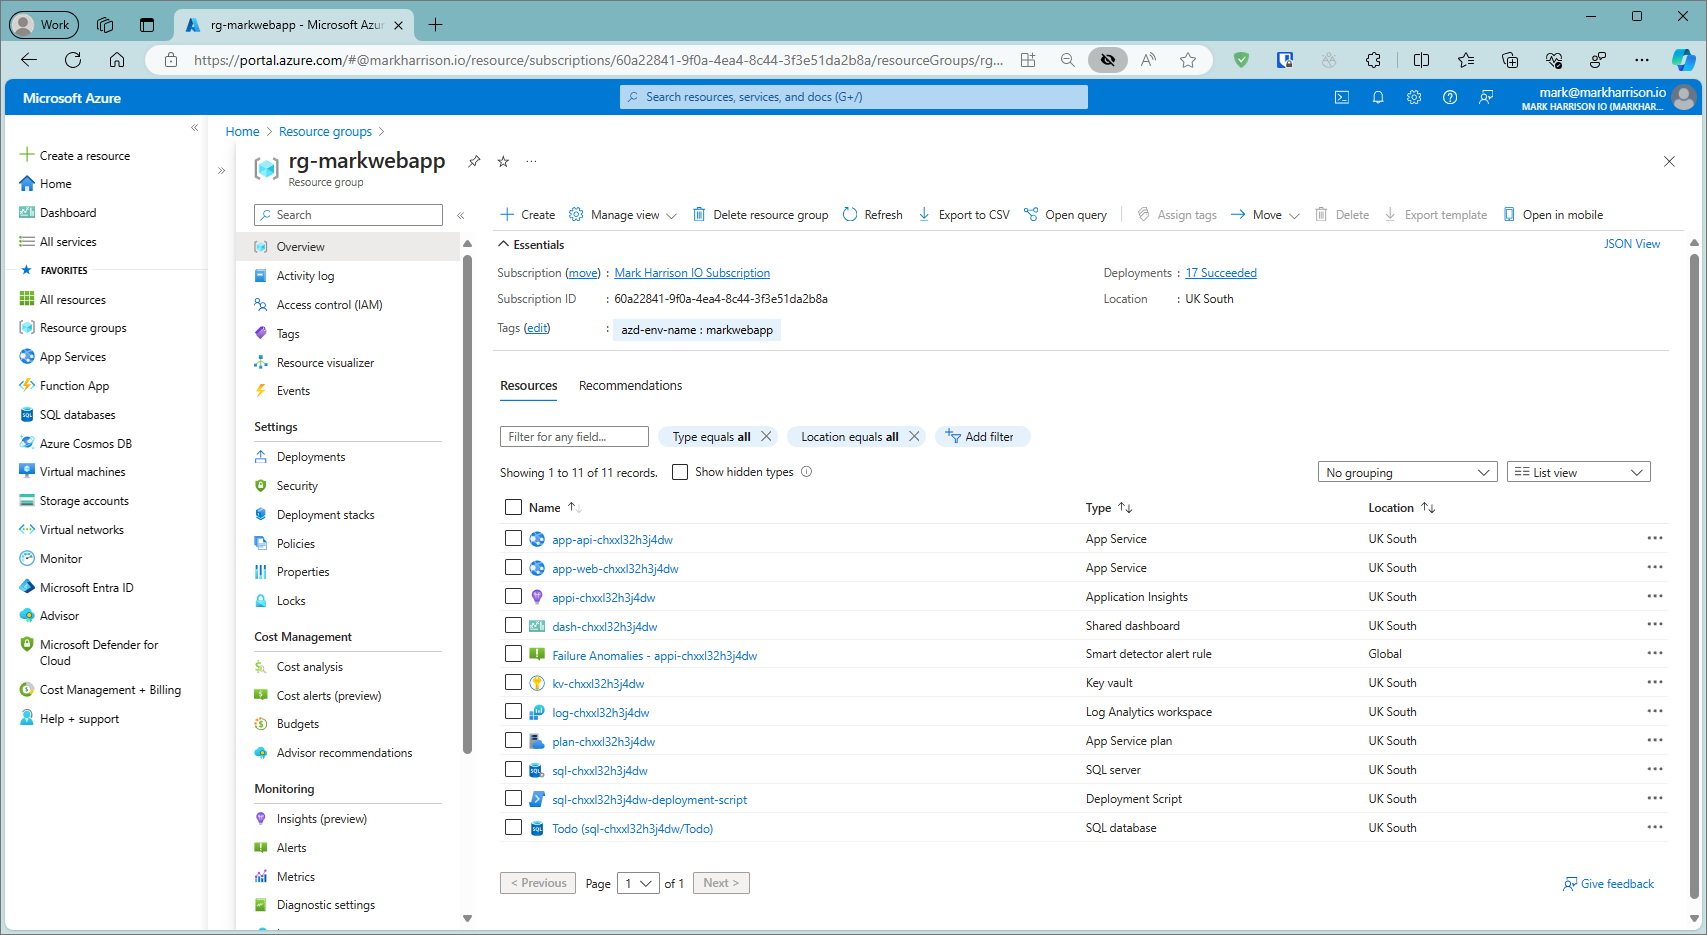This screenshot has width=1707, height=935.
Task: Open the No grouping dropdown
Action: [x=1407, y=472]
